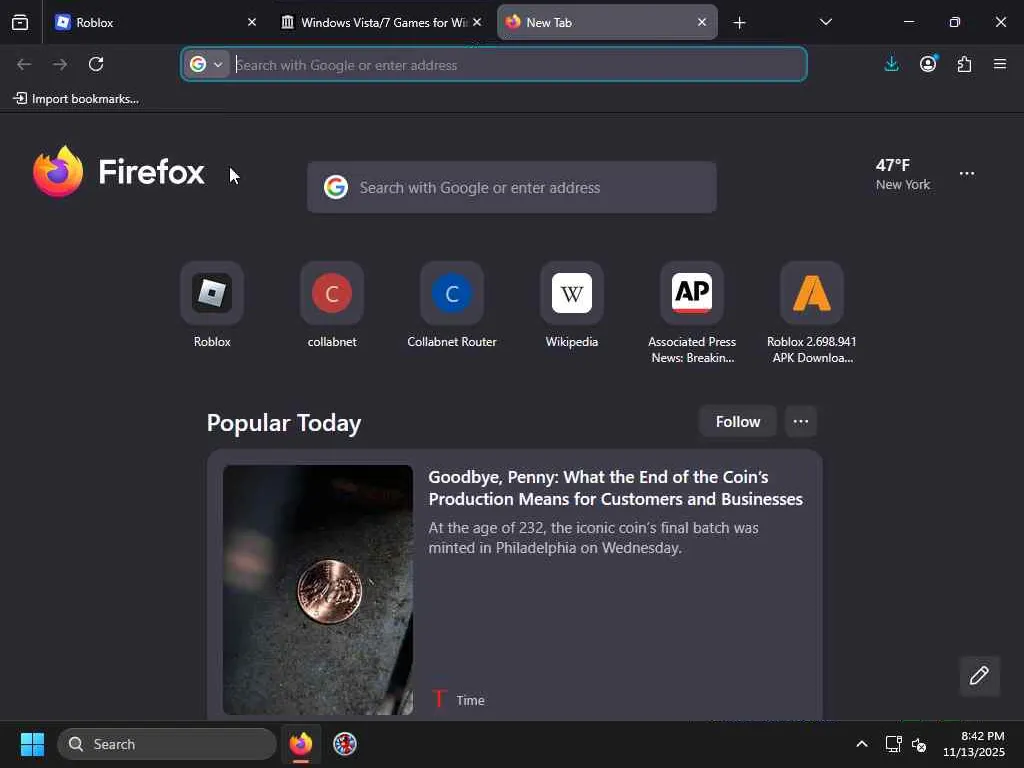Open the Windows Start menu
Screen dimensions: 1024x768
tap(32, 744)
